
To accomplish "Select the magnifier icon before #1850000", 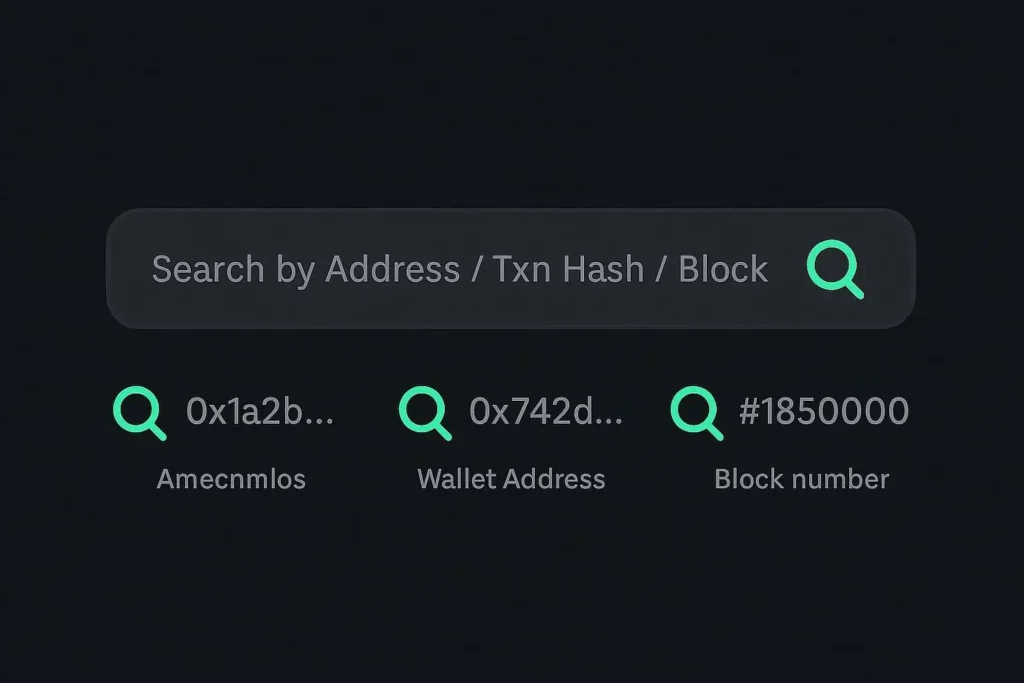I will point(695,411).
